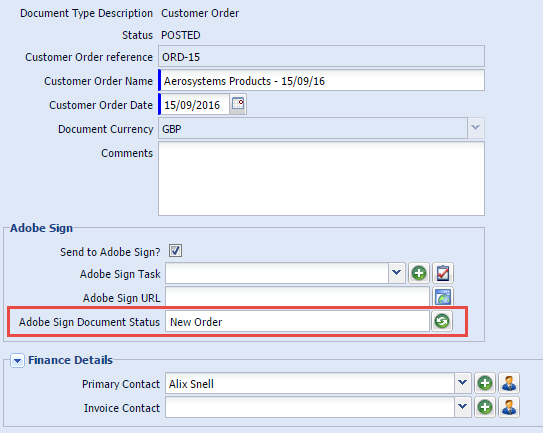
Task: Expand the Adobe Sign Task dropdown
Action: pos(397,273)
